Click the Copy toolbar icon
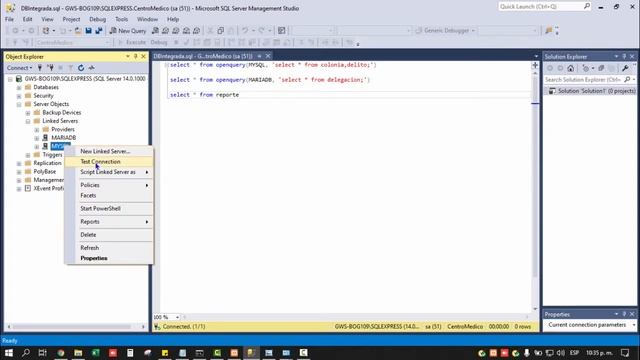640x360 pixels. click(220, 31)
